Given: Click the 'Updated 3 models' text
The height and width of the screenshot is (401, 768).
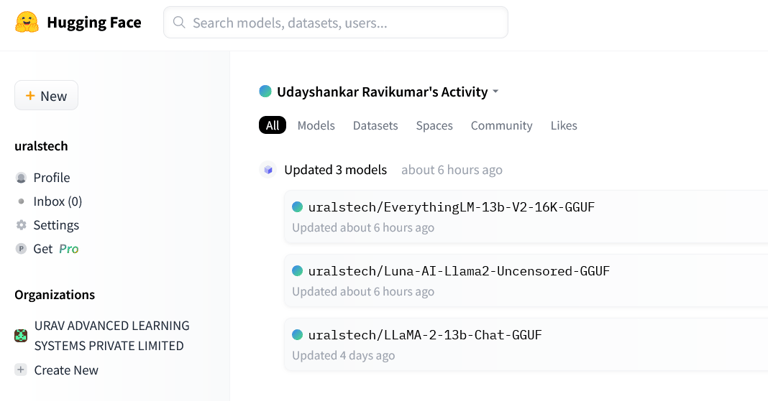Looking at the screenshot, I should [336, 170].
